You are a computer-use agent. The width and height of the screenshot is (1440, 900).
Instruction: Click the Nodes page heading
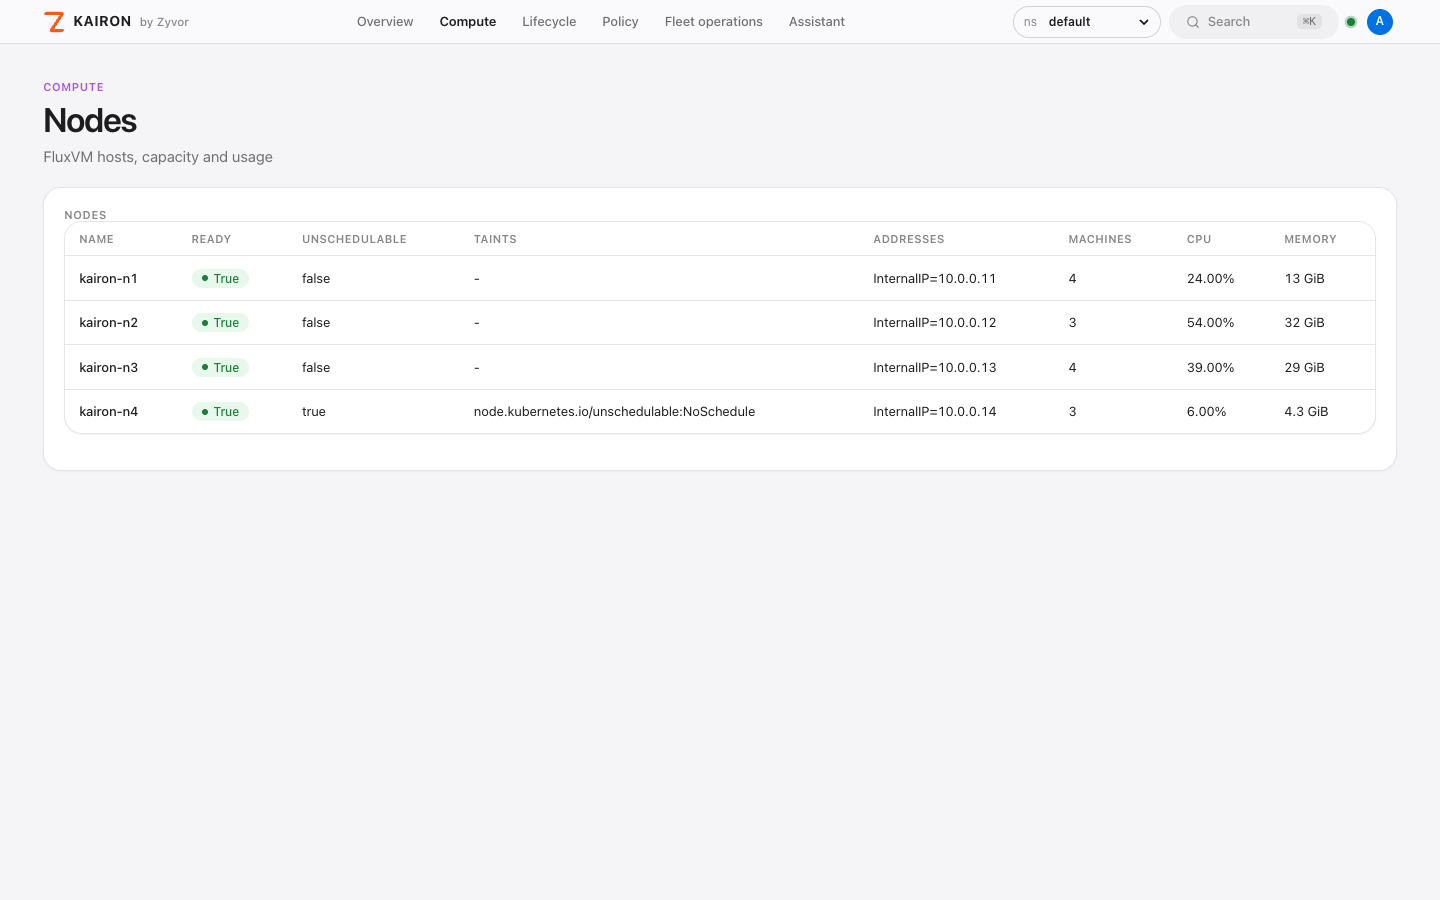90,120
